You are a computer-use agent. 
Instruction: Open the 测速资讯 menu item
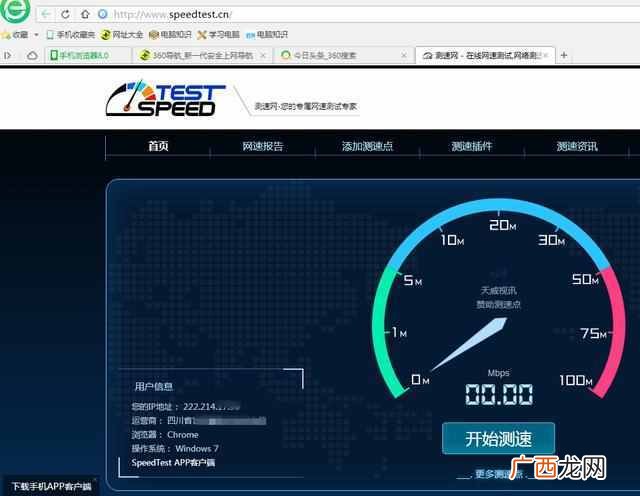(x=577, y=146)
